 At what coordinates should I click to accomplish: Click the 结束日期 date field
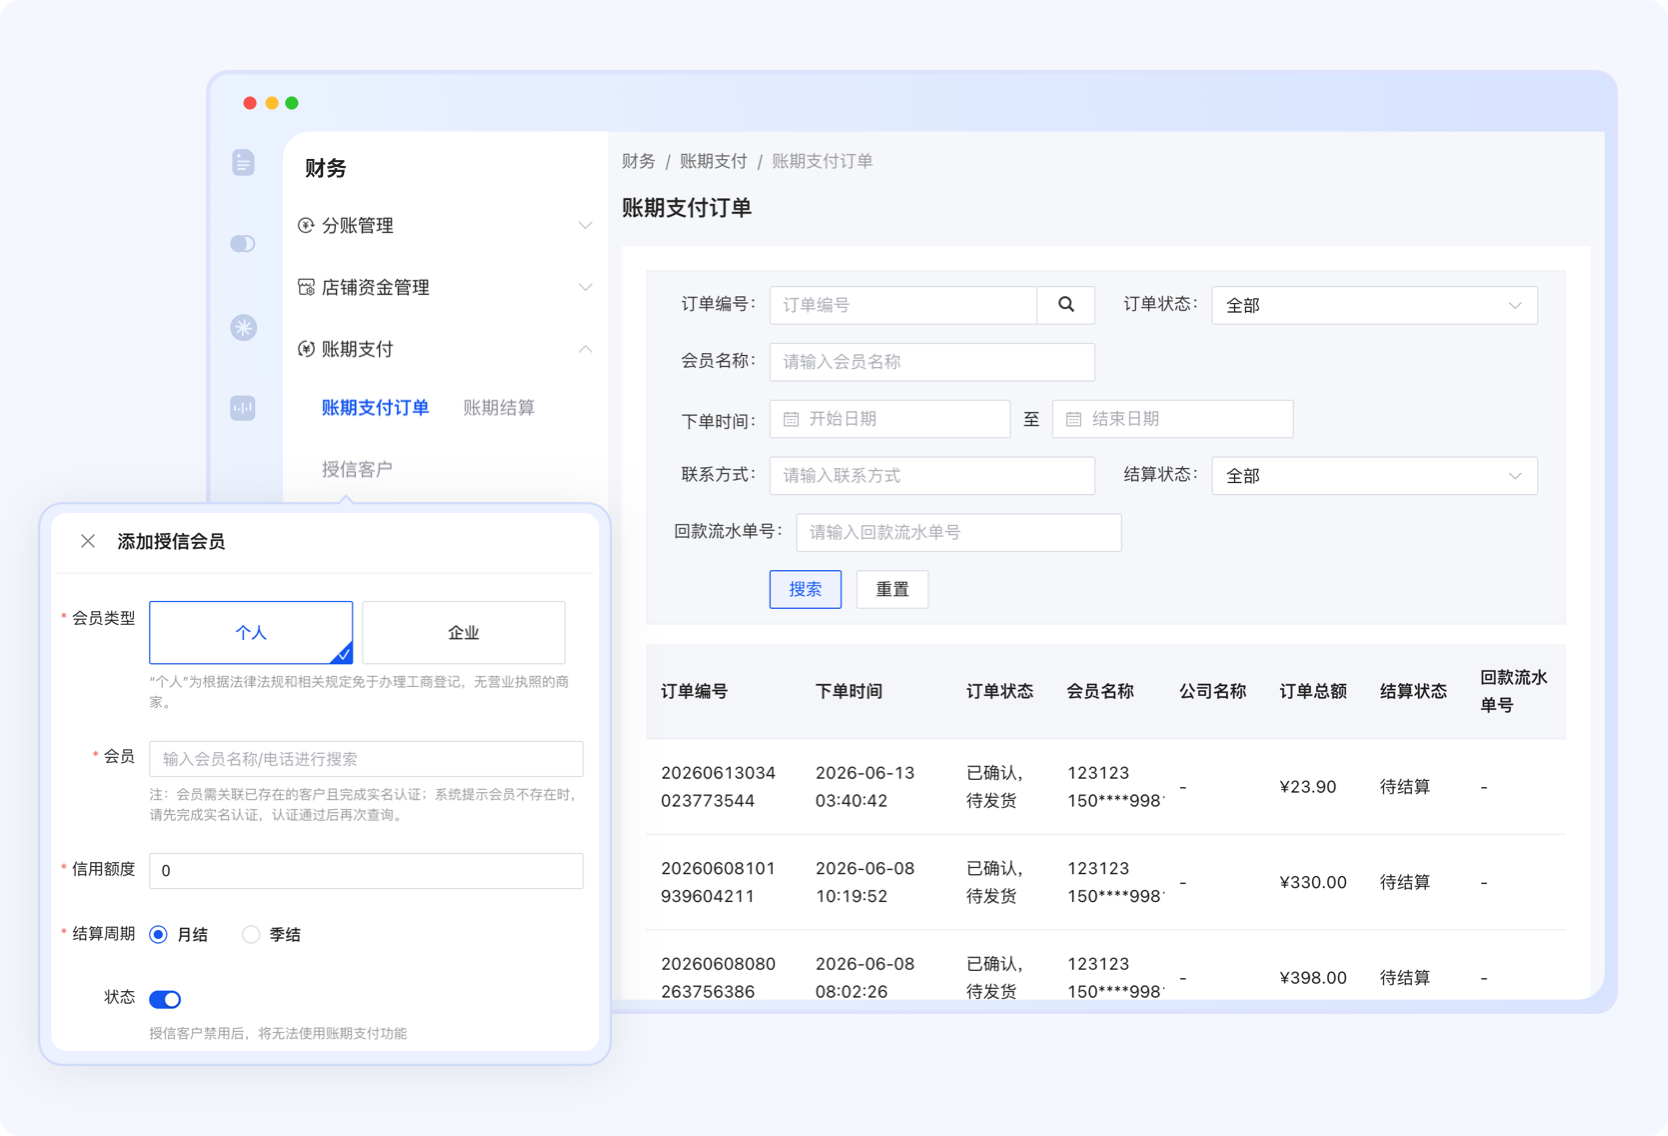coord(1173,419)
